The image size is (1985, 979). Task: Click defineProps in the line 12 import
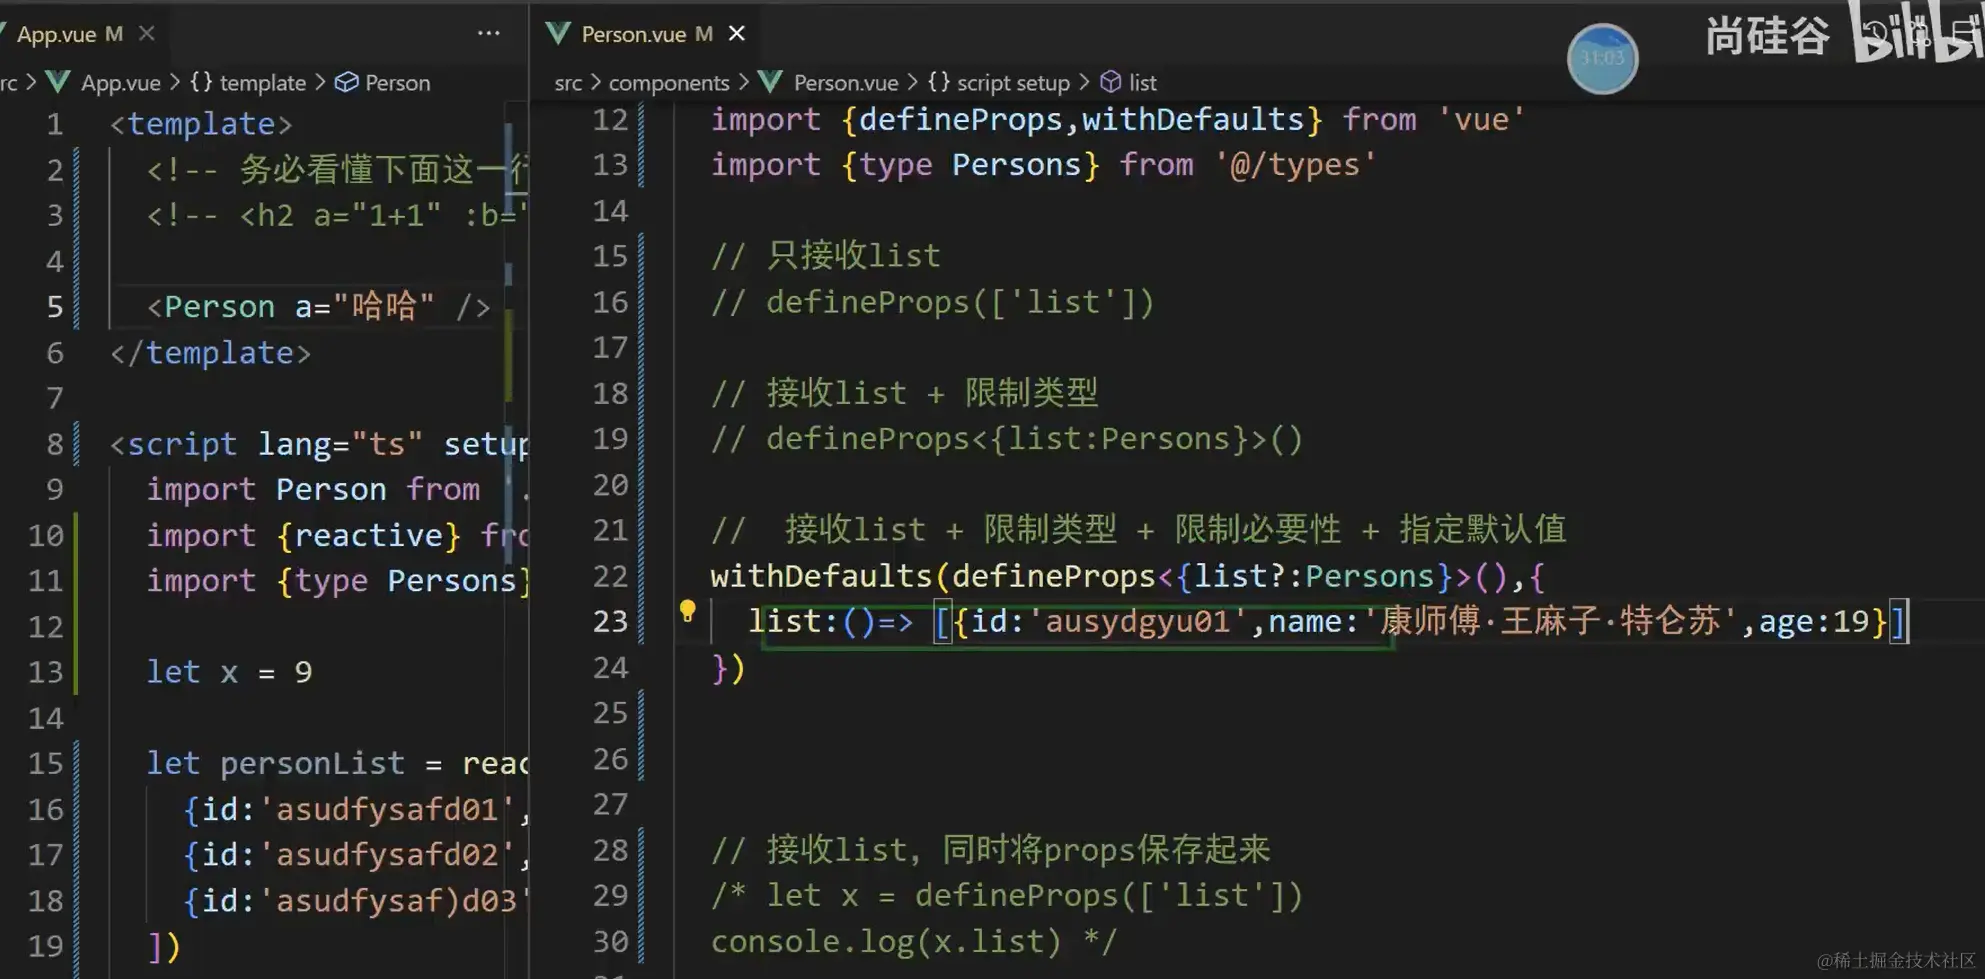pyautogui.click(x=960, y=120)
